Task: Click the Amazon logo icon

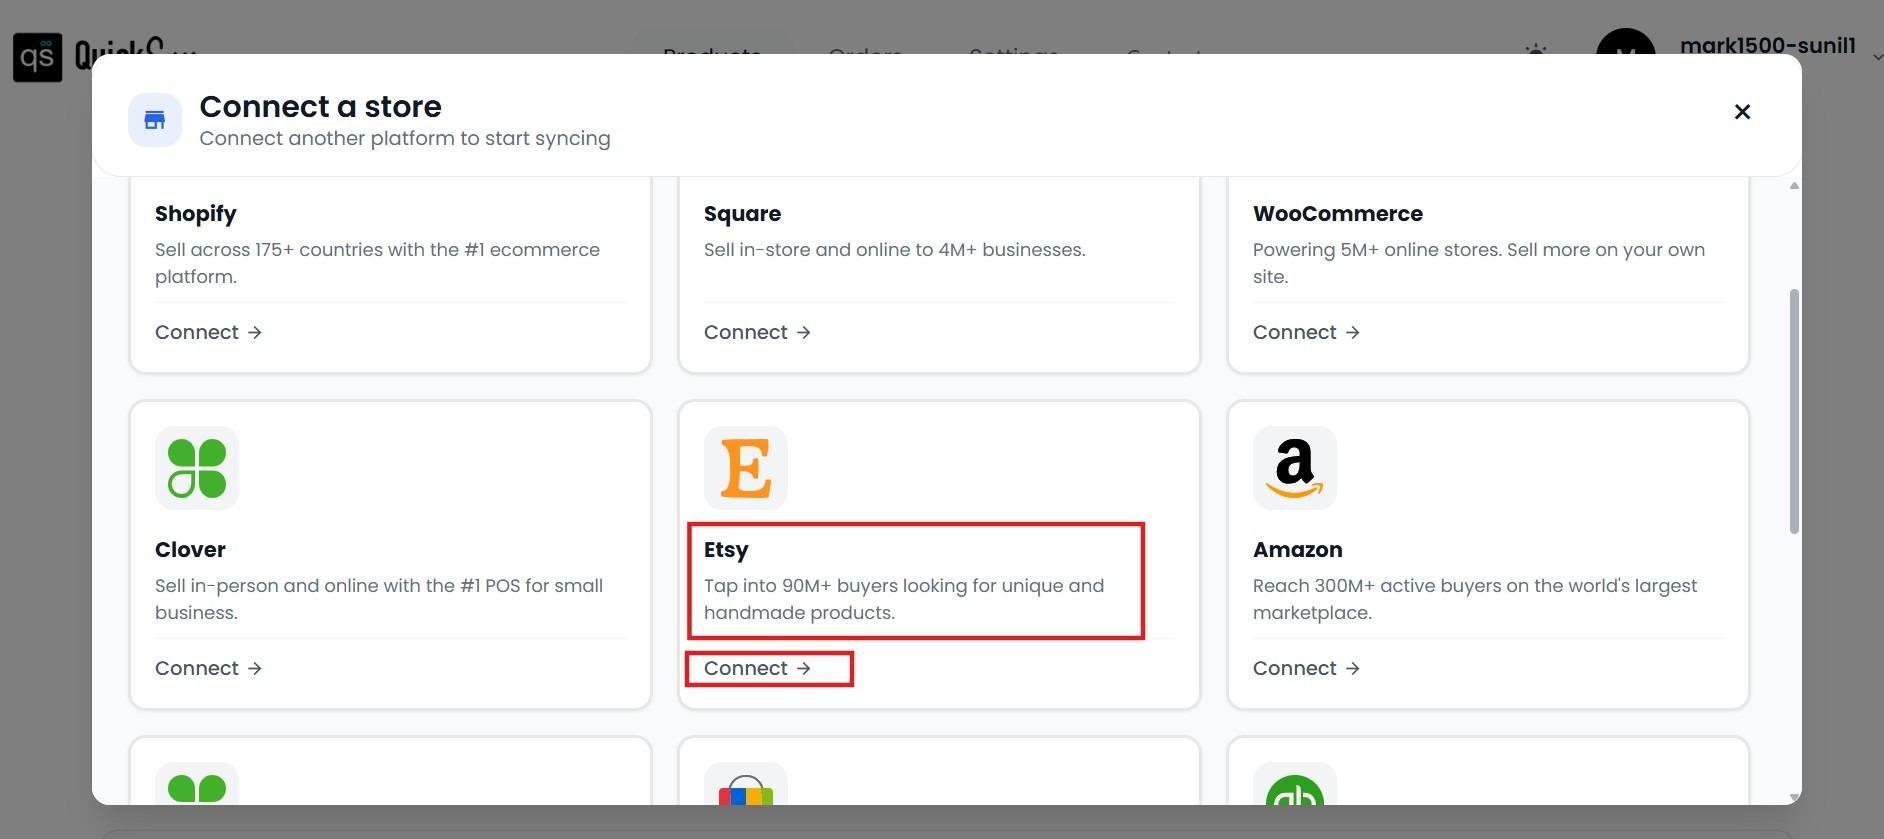Action: 1295,468
